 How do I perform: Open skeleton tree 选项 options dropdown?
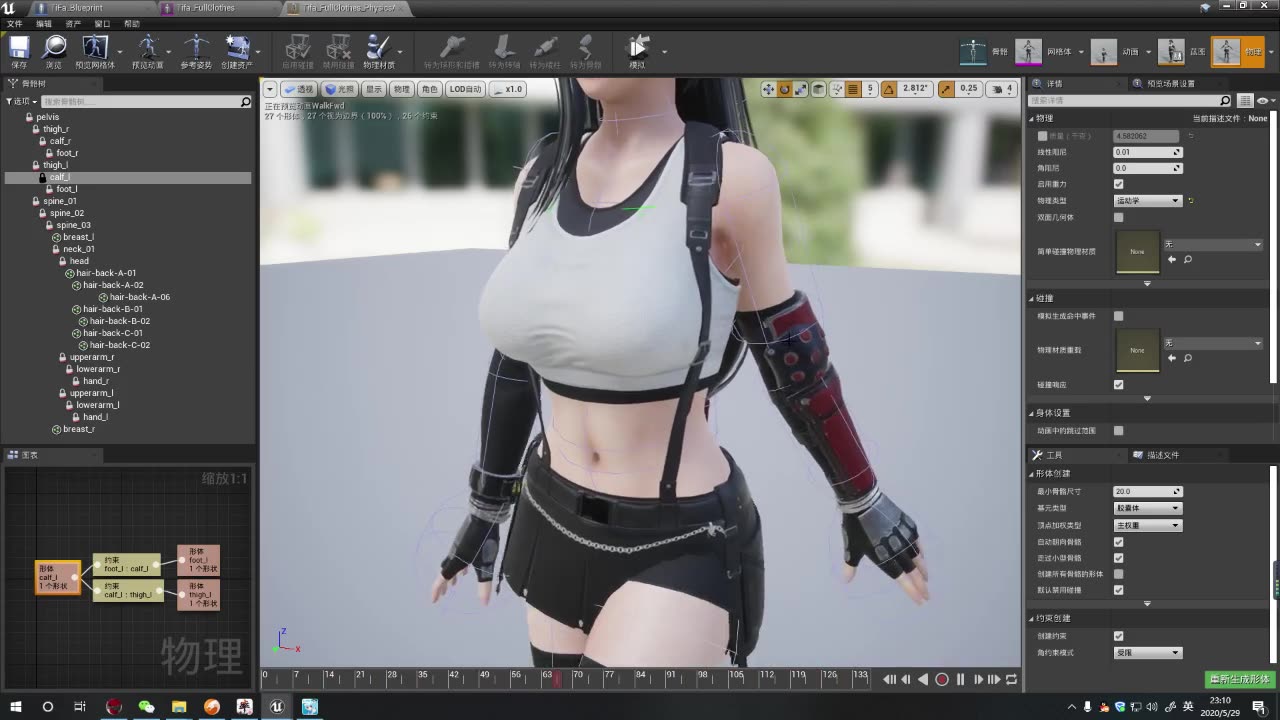21,101
